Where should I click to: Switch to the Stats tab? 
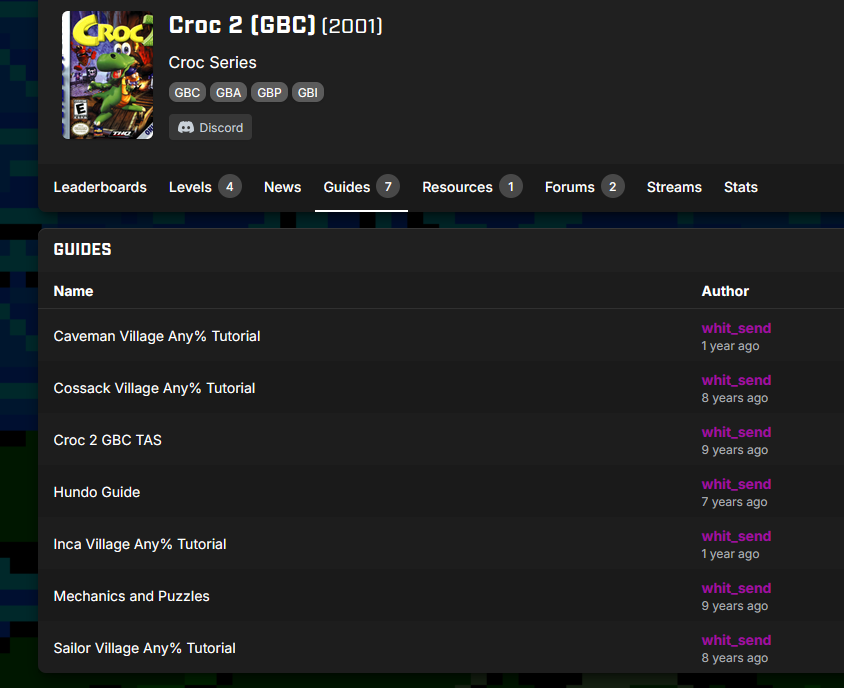point(741,187)
